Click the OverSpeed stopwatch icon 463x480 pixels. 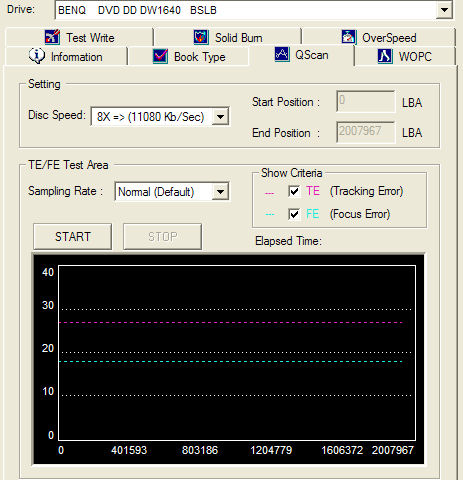348,37
